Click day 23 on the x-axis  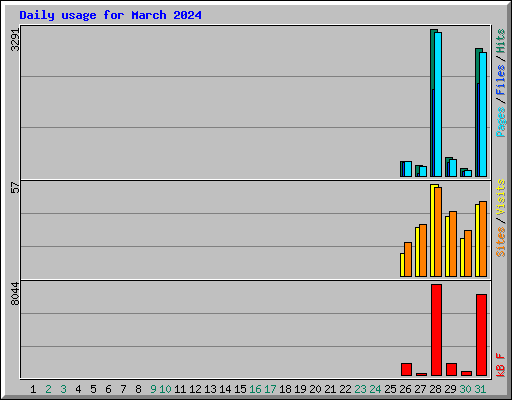(360, 389)
